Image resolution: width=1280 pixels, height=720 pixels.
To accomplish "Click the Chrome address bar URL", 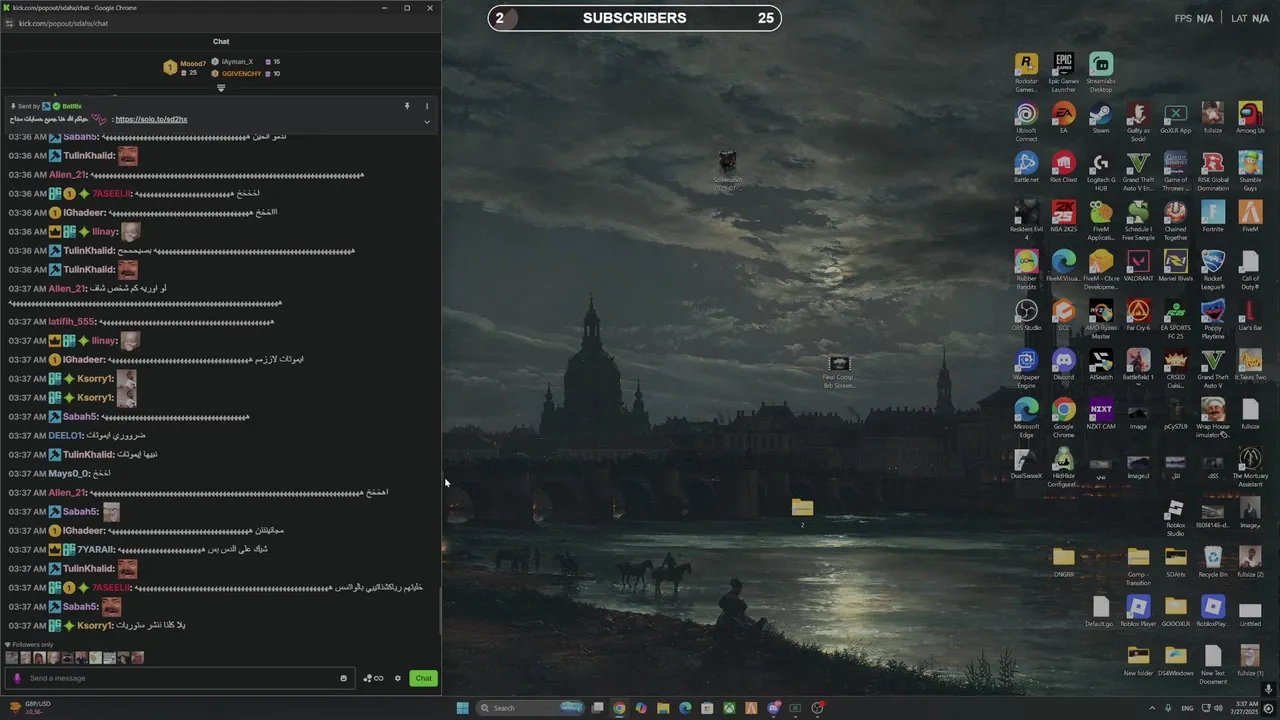I will pyautogui.click(x=63, y=23).
